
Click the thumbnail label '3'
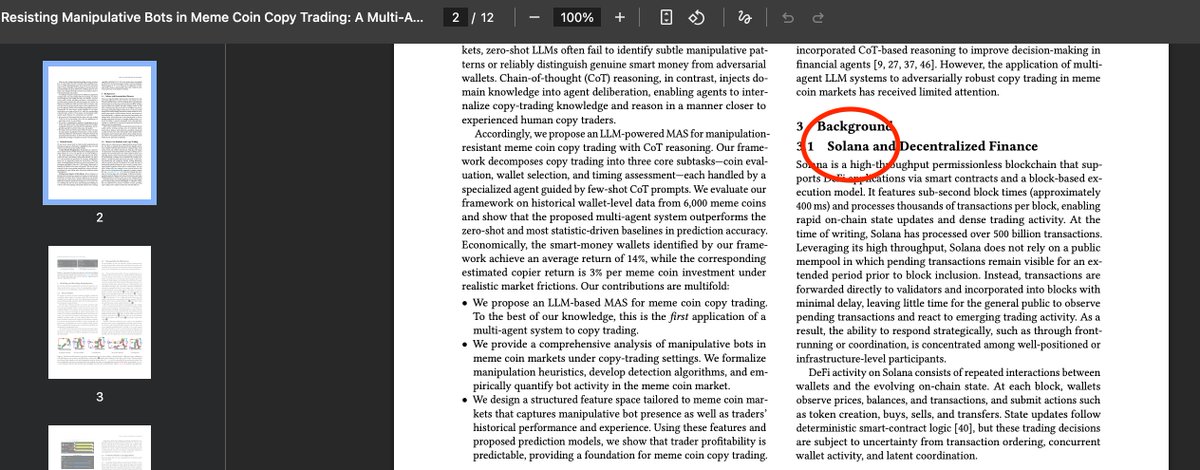(99, 397)
